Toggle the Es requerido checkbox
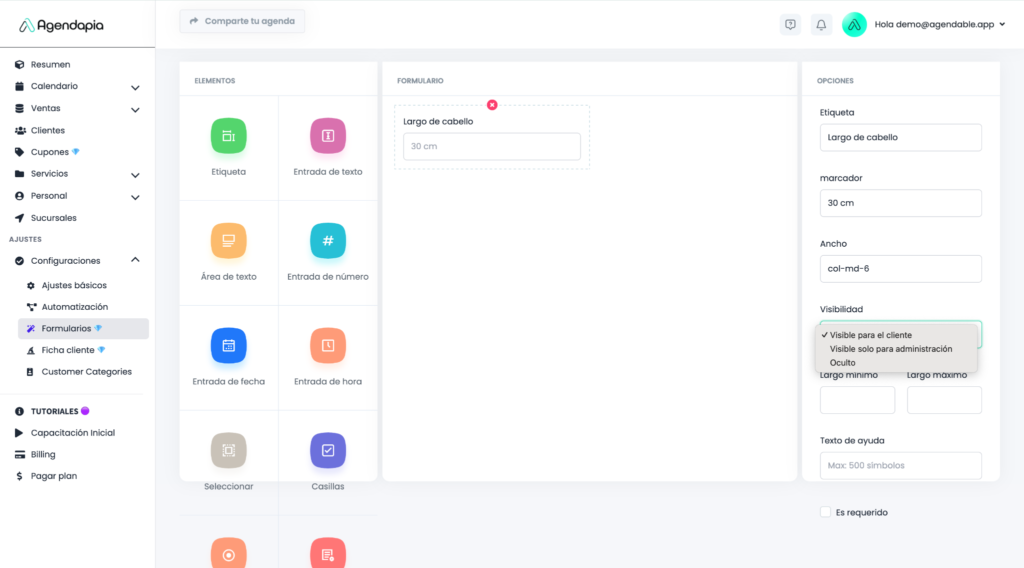The height and width of the screenshot is (568, 1024). pos(825,512)
